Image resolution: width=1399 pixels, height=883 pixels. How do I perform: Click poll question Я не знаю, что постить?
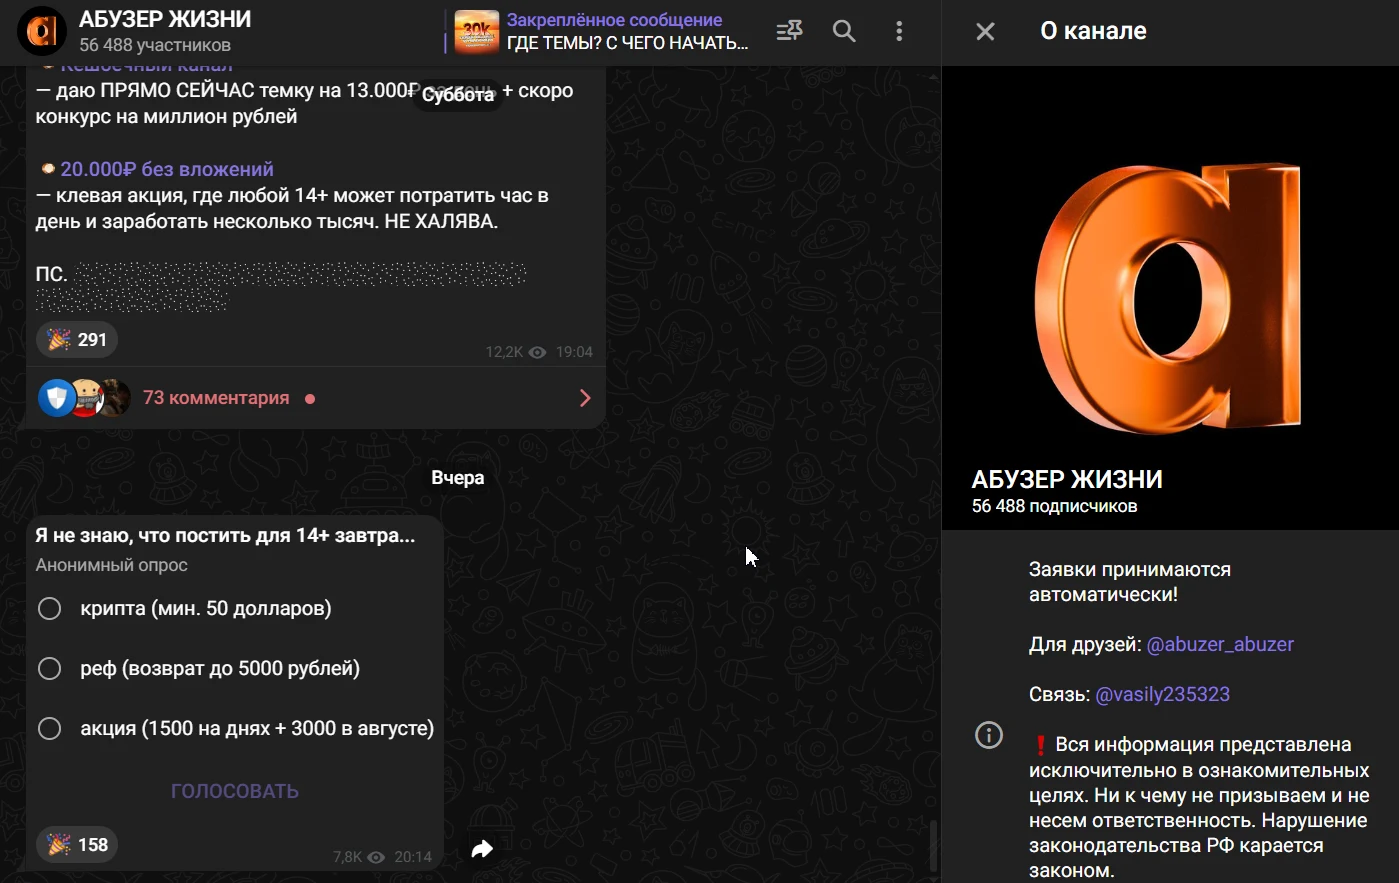click(225, 536)
